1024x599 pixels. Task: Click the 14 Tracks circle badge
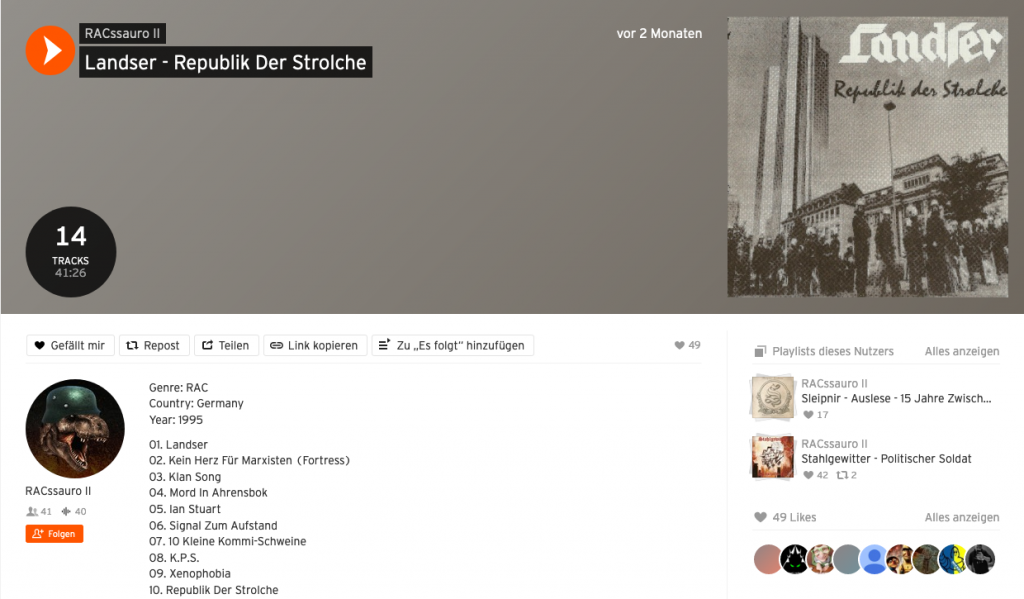pyautogui.click(x=71, y=252)
